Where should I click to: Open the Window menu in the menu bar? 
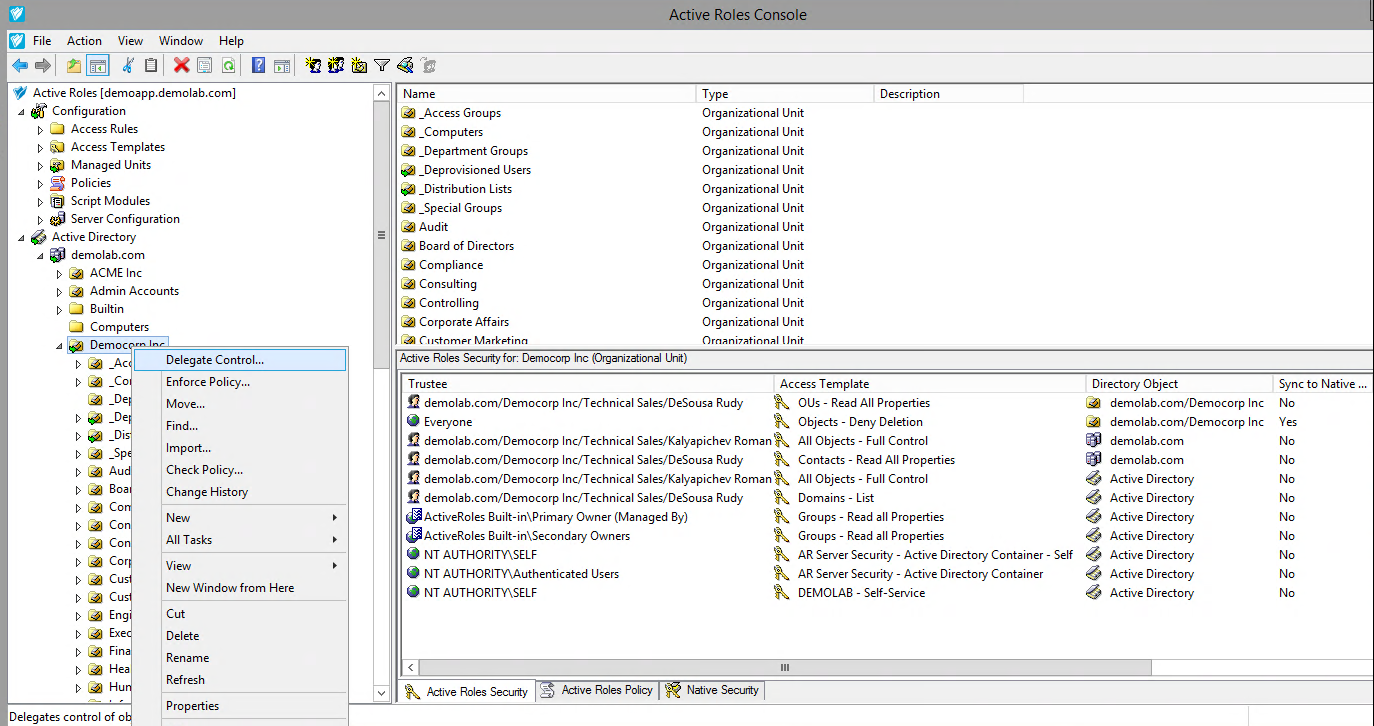(181, 41)
